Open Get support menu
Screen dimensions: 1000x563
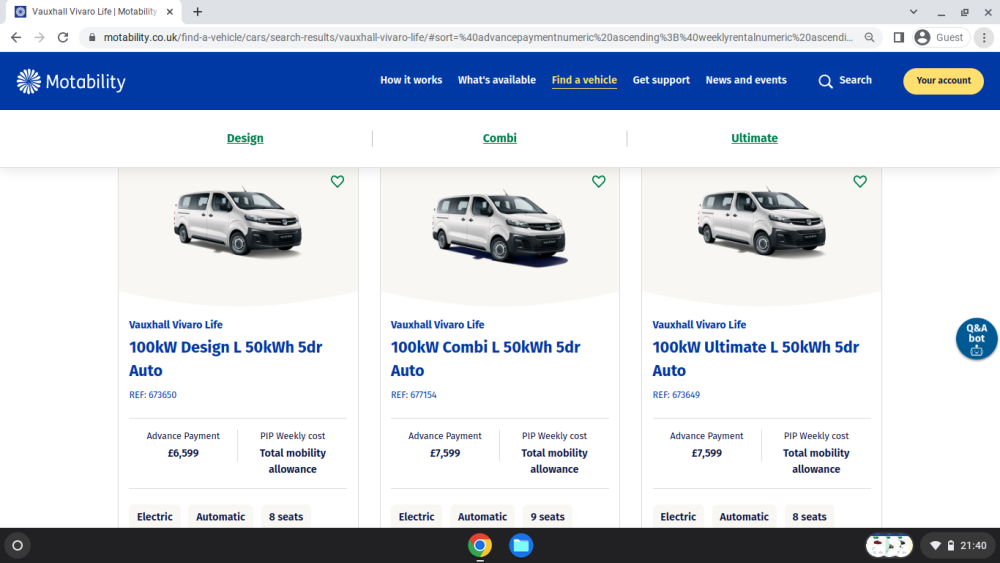point(661,80)
